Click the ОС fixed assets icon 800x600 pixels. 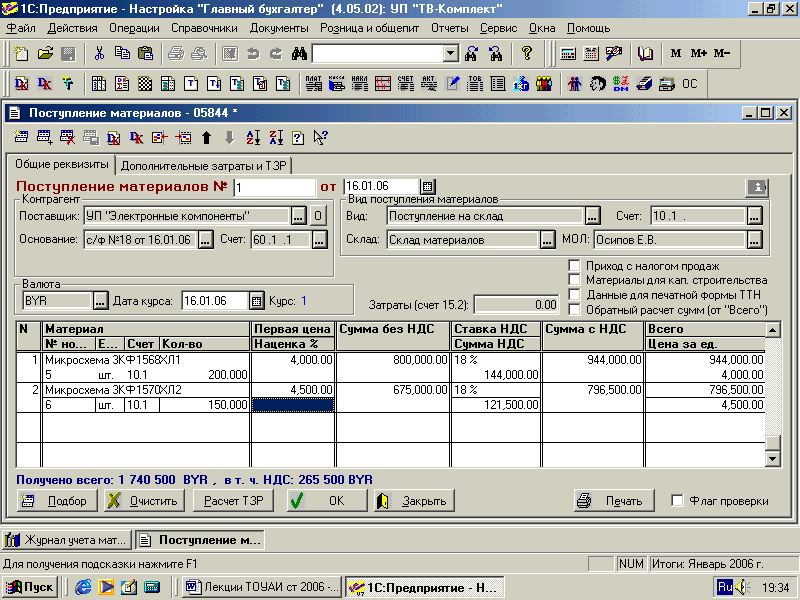click(690, 83)
